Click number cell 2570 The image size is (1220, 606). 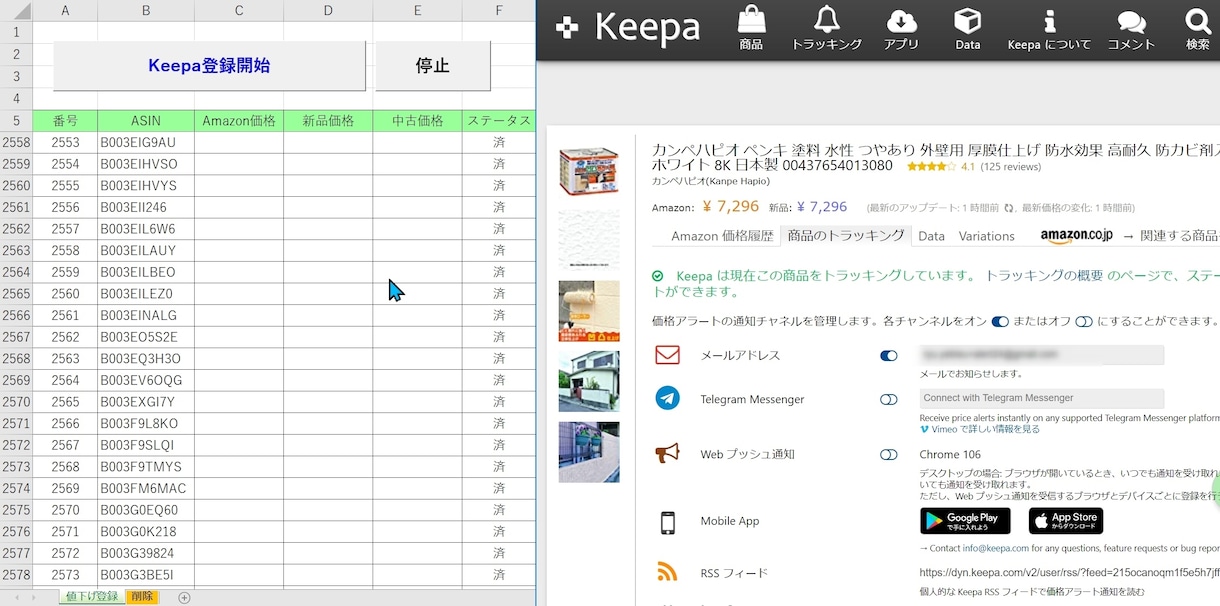(65, 510)
